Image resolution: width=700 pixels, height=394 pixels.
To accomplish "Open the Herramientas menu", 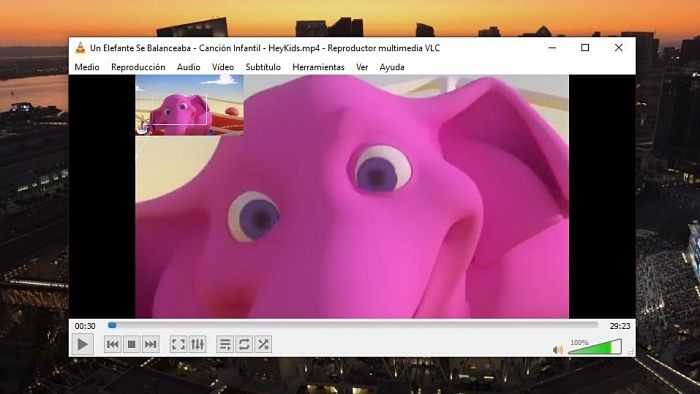I will (318, 67).
